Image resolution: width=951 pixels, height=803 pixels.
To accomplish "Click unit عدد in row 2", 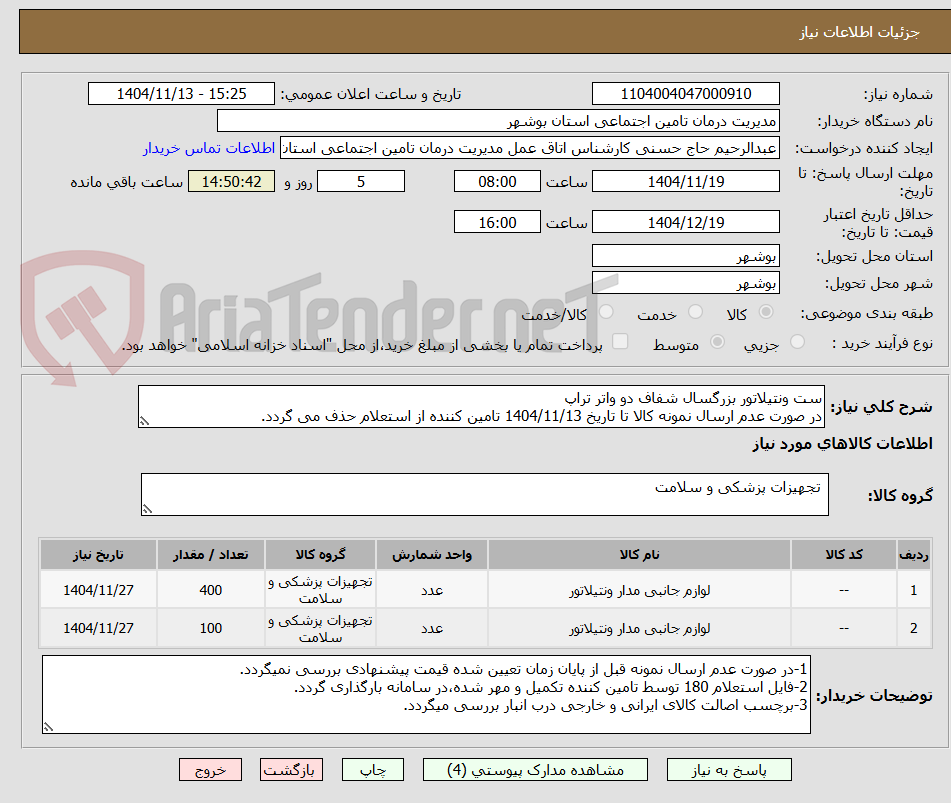I will click(x=432, y=628).
